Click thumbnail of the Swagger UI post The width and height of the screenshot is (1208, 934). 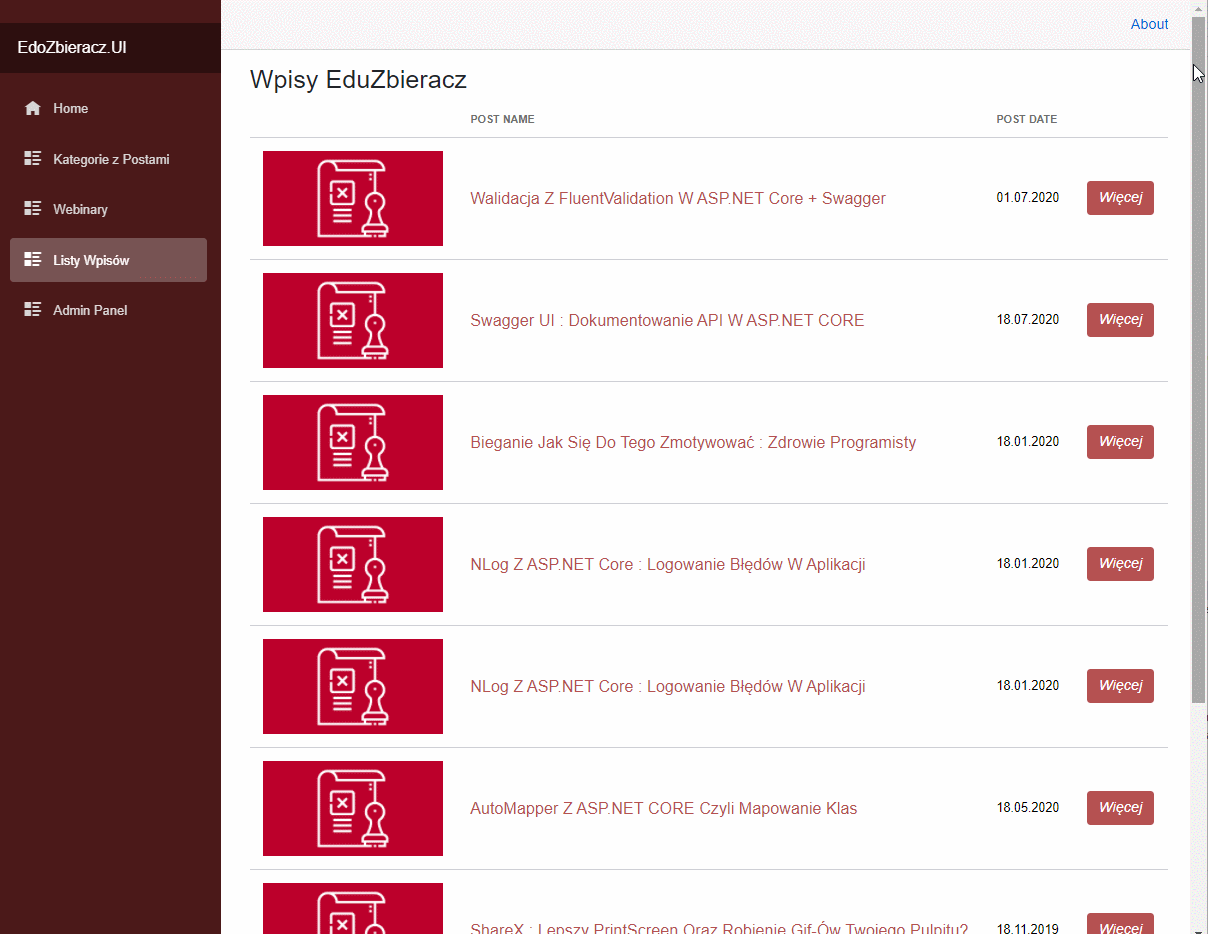[x=353, y=320]
